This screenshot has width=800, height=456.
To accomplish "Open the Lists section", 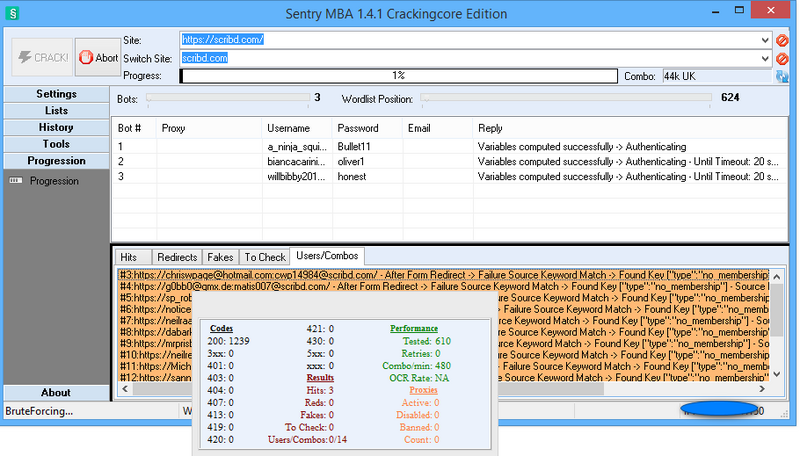I will pos(56,111).
